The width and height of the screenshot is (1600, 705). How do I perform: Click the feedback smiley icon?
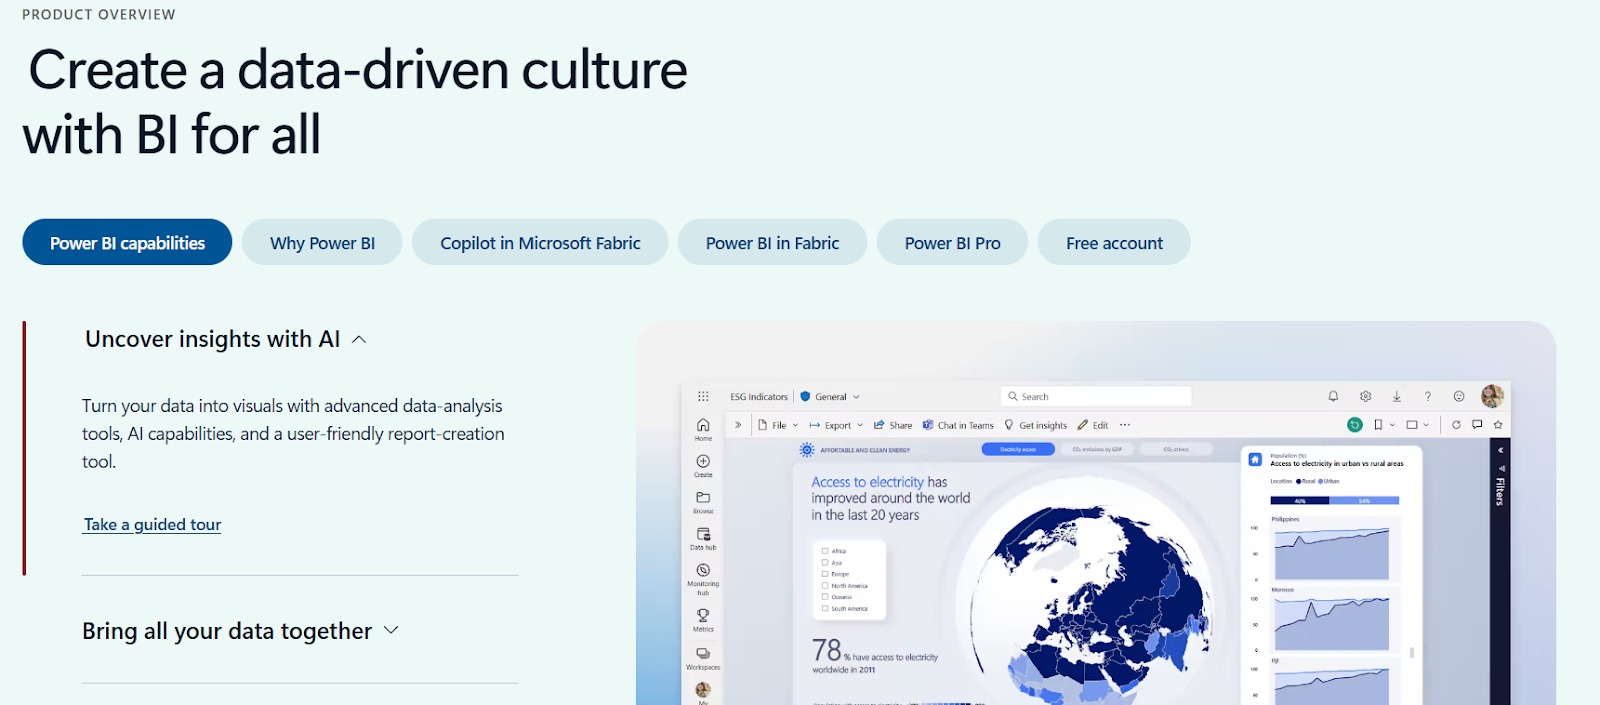tap(1459, 396)
